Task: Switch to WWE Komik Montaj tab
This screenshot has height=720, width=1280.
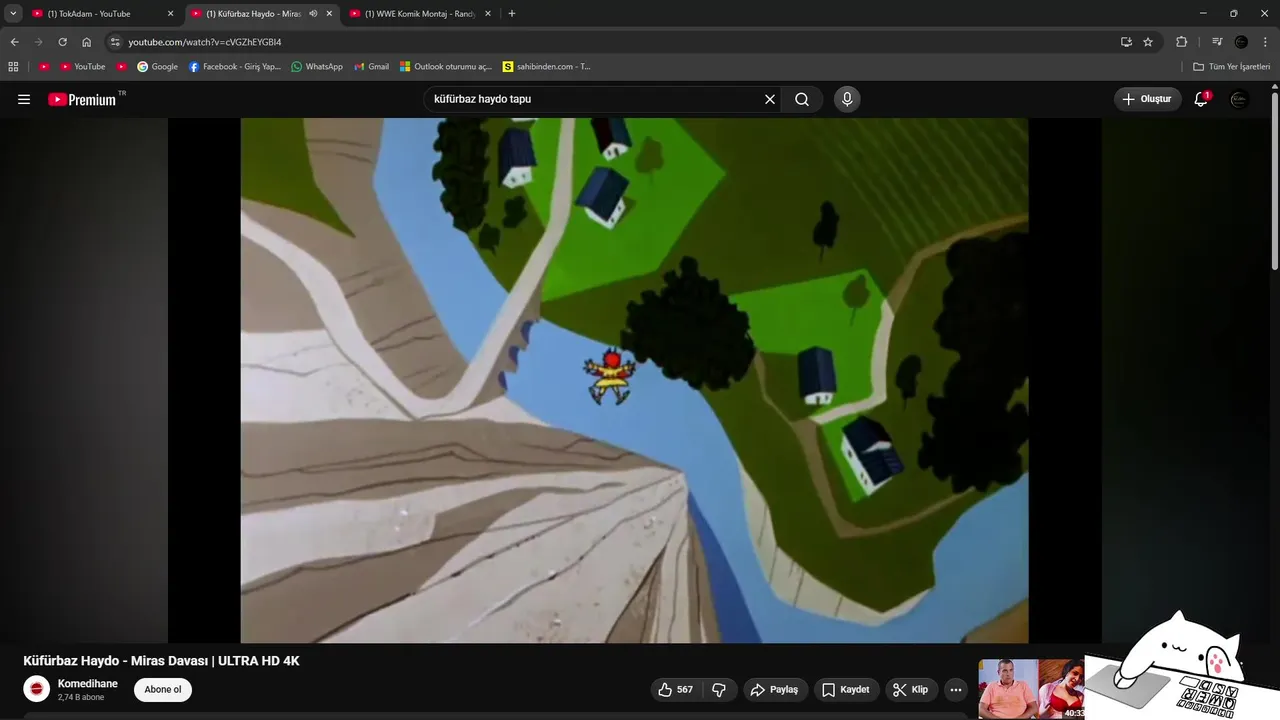Action: 420,14
